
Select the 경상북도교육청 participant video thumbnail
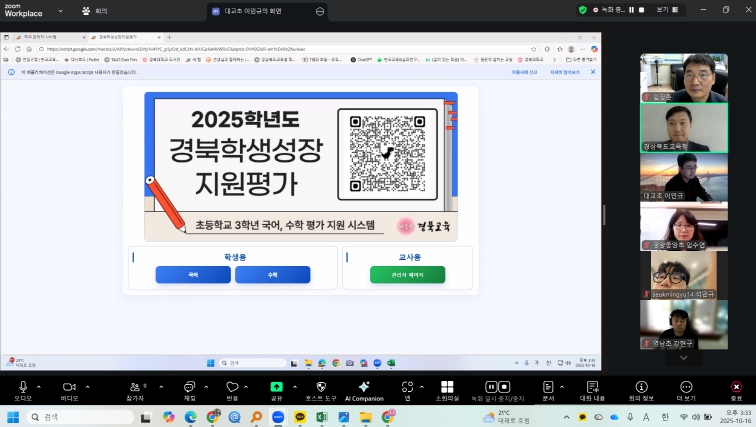[x=676, y=127]
